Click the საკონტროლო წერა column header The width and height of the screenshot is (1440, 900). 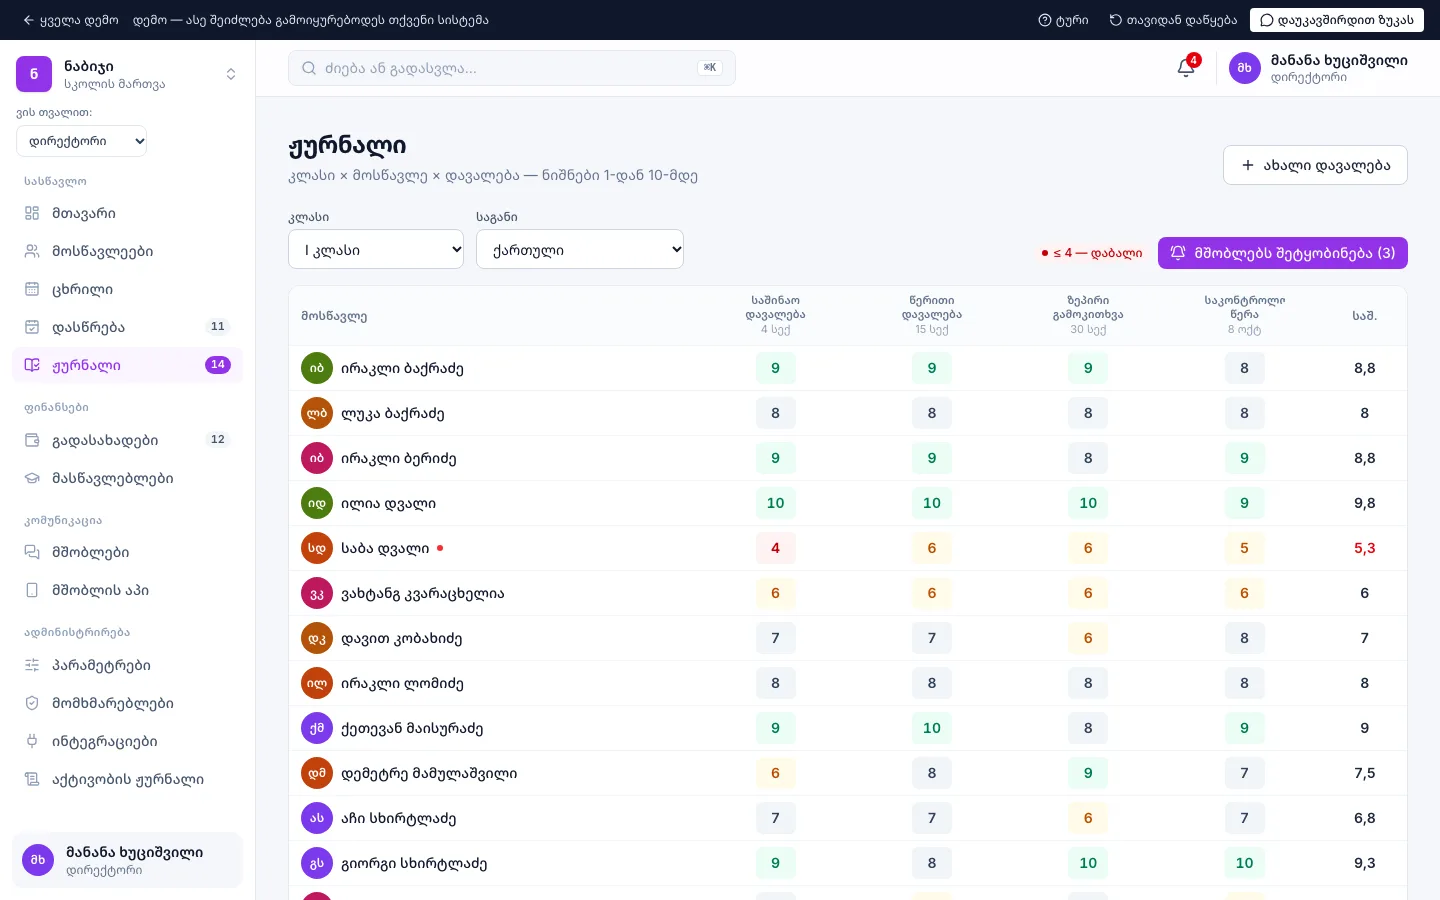tap(1244, 314)
